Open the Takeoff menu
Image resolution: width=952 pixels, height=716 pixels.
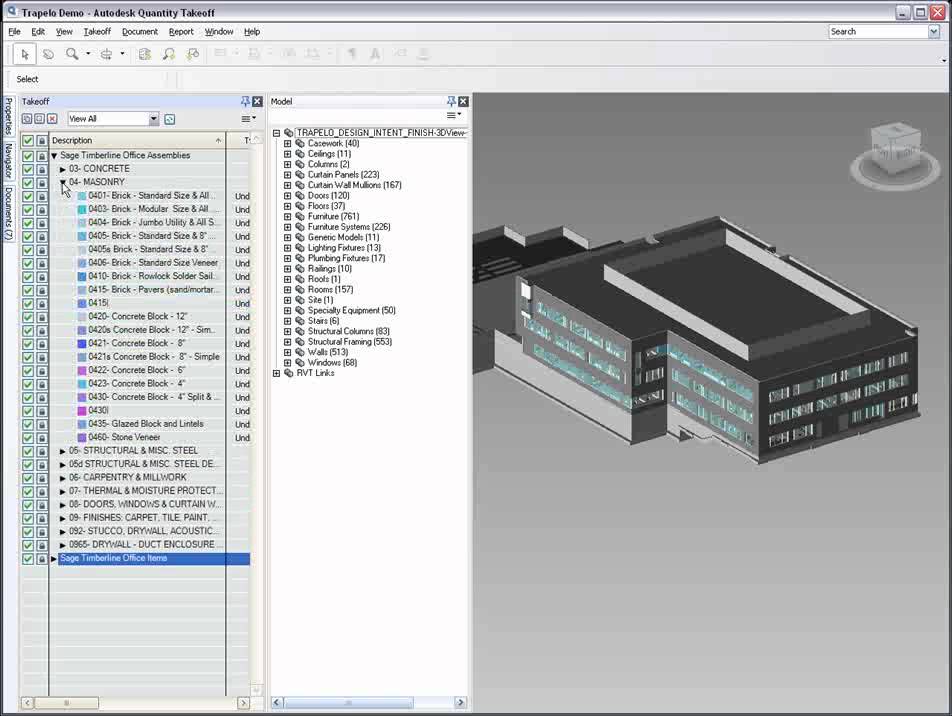click(97, 32)
